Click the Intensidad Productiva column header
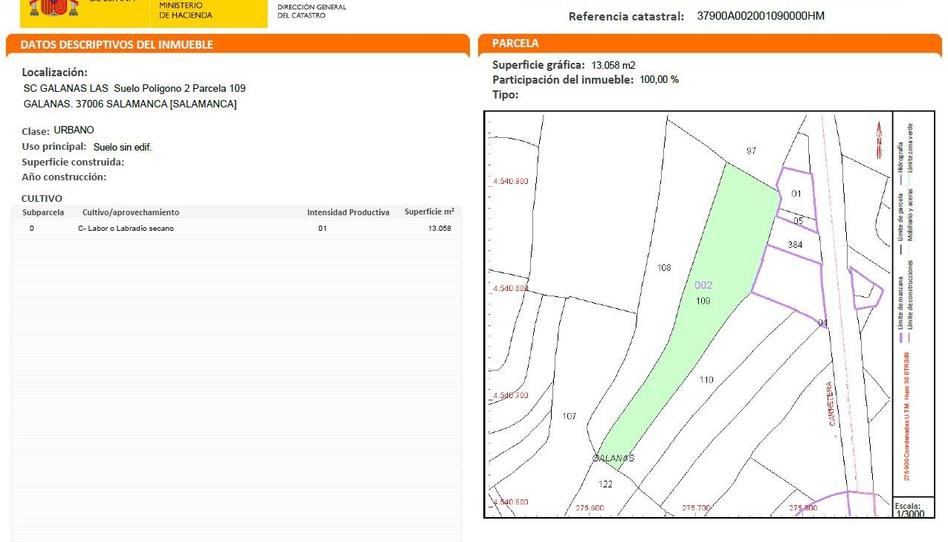948x542 pixels. click(348, 212)
